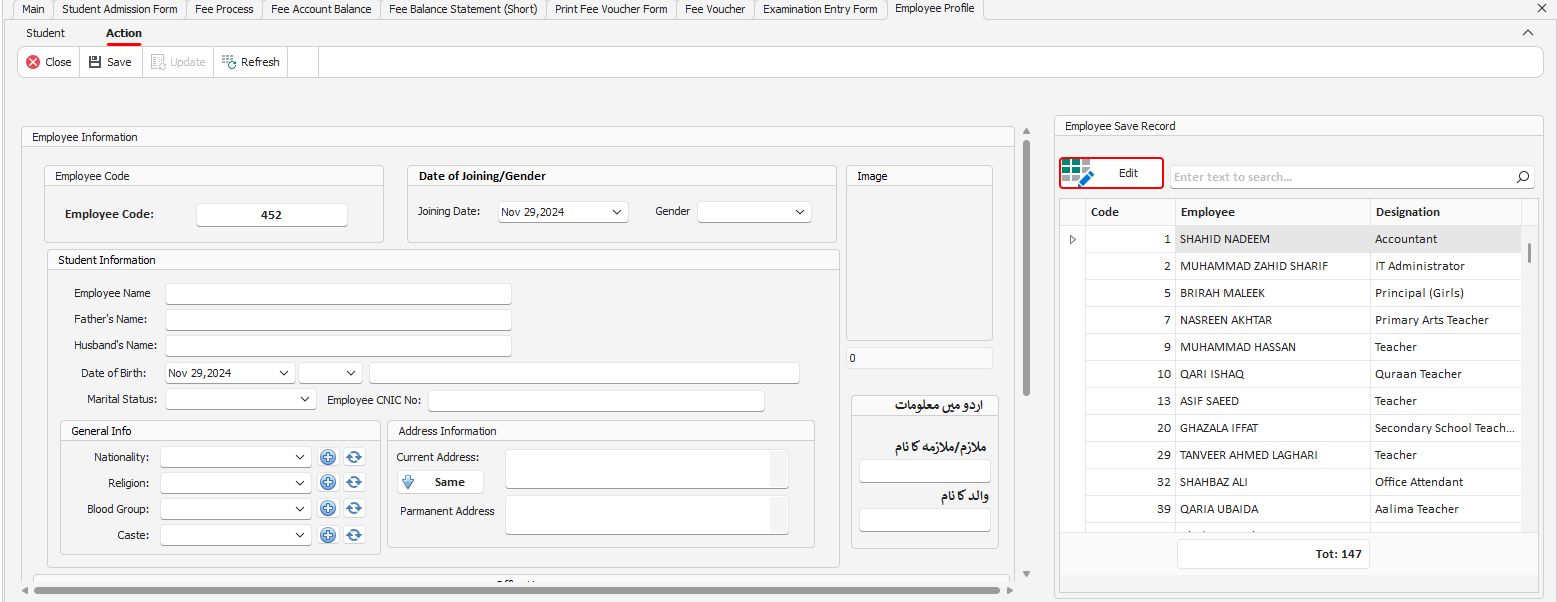Viewport: 1557px width, 602px height.
Task: Expand the Joining Date picker
Action: [x=617, y=212]
